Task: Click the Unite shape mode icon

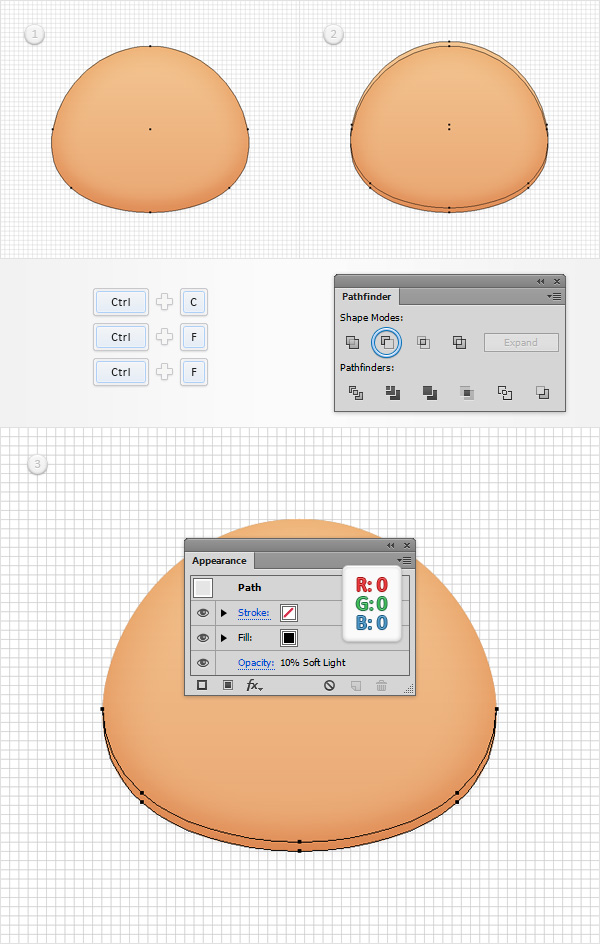Action: pyautogui.click(x=352, y=343)
